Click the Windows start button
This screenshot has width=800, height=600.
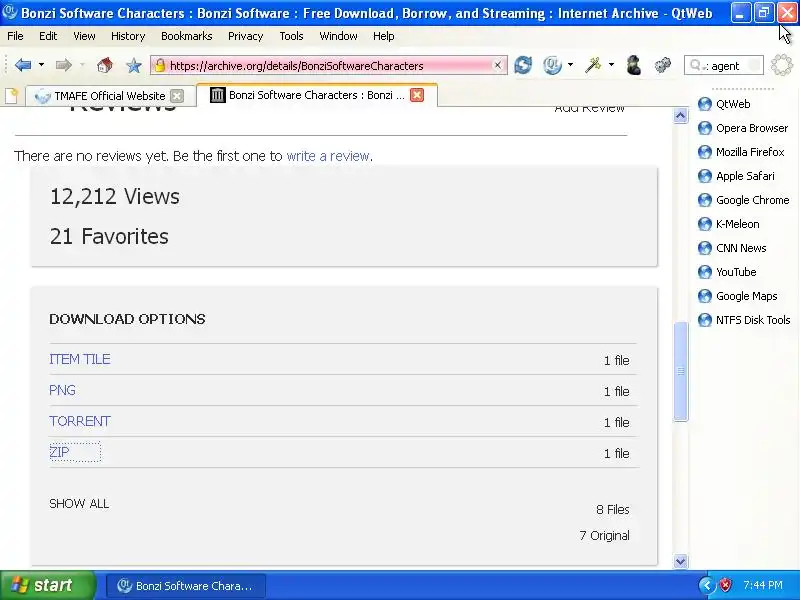tap(47, 585)
